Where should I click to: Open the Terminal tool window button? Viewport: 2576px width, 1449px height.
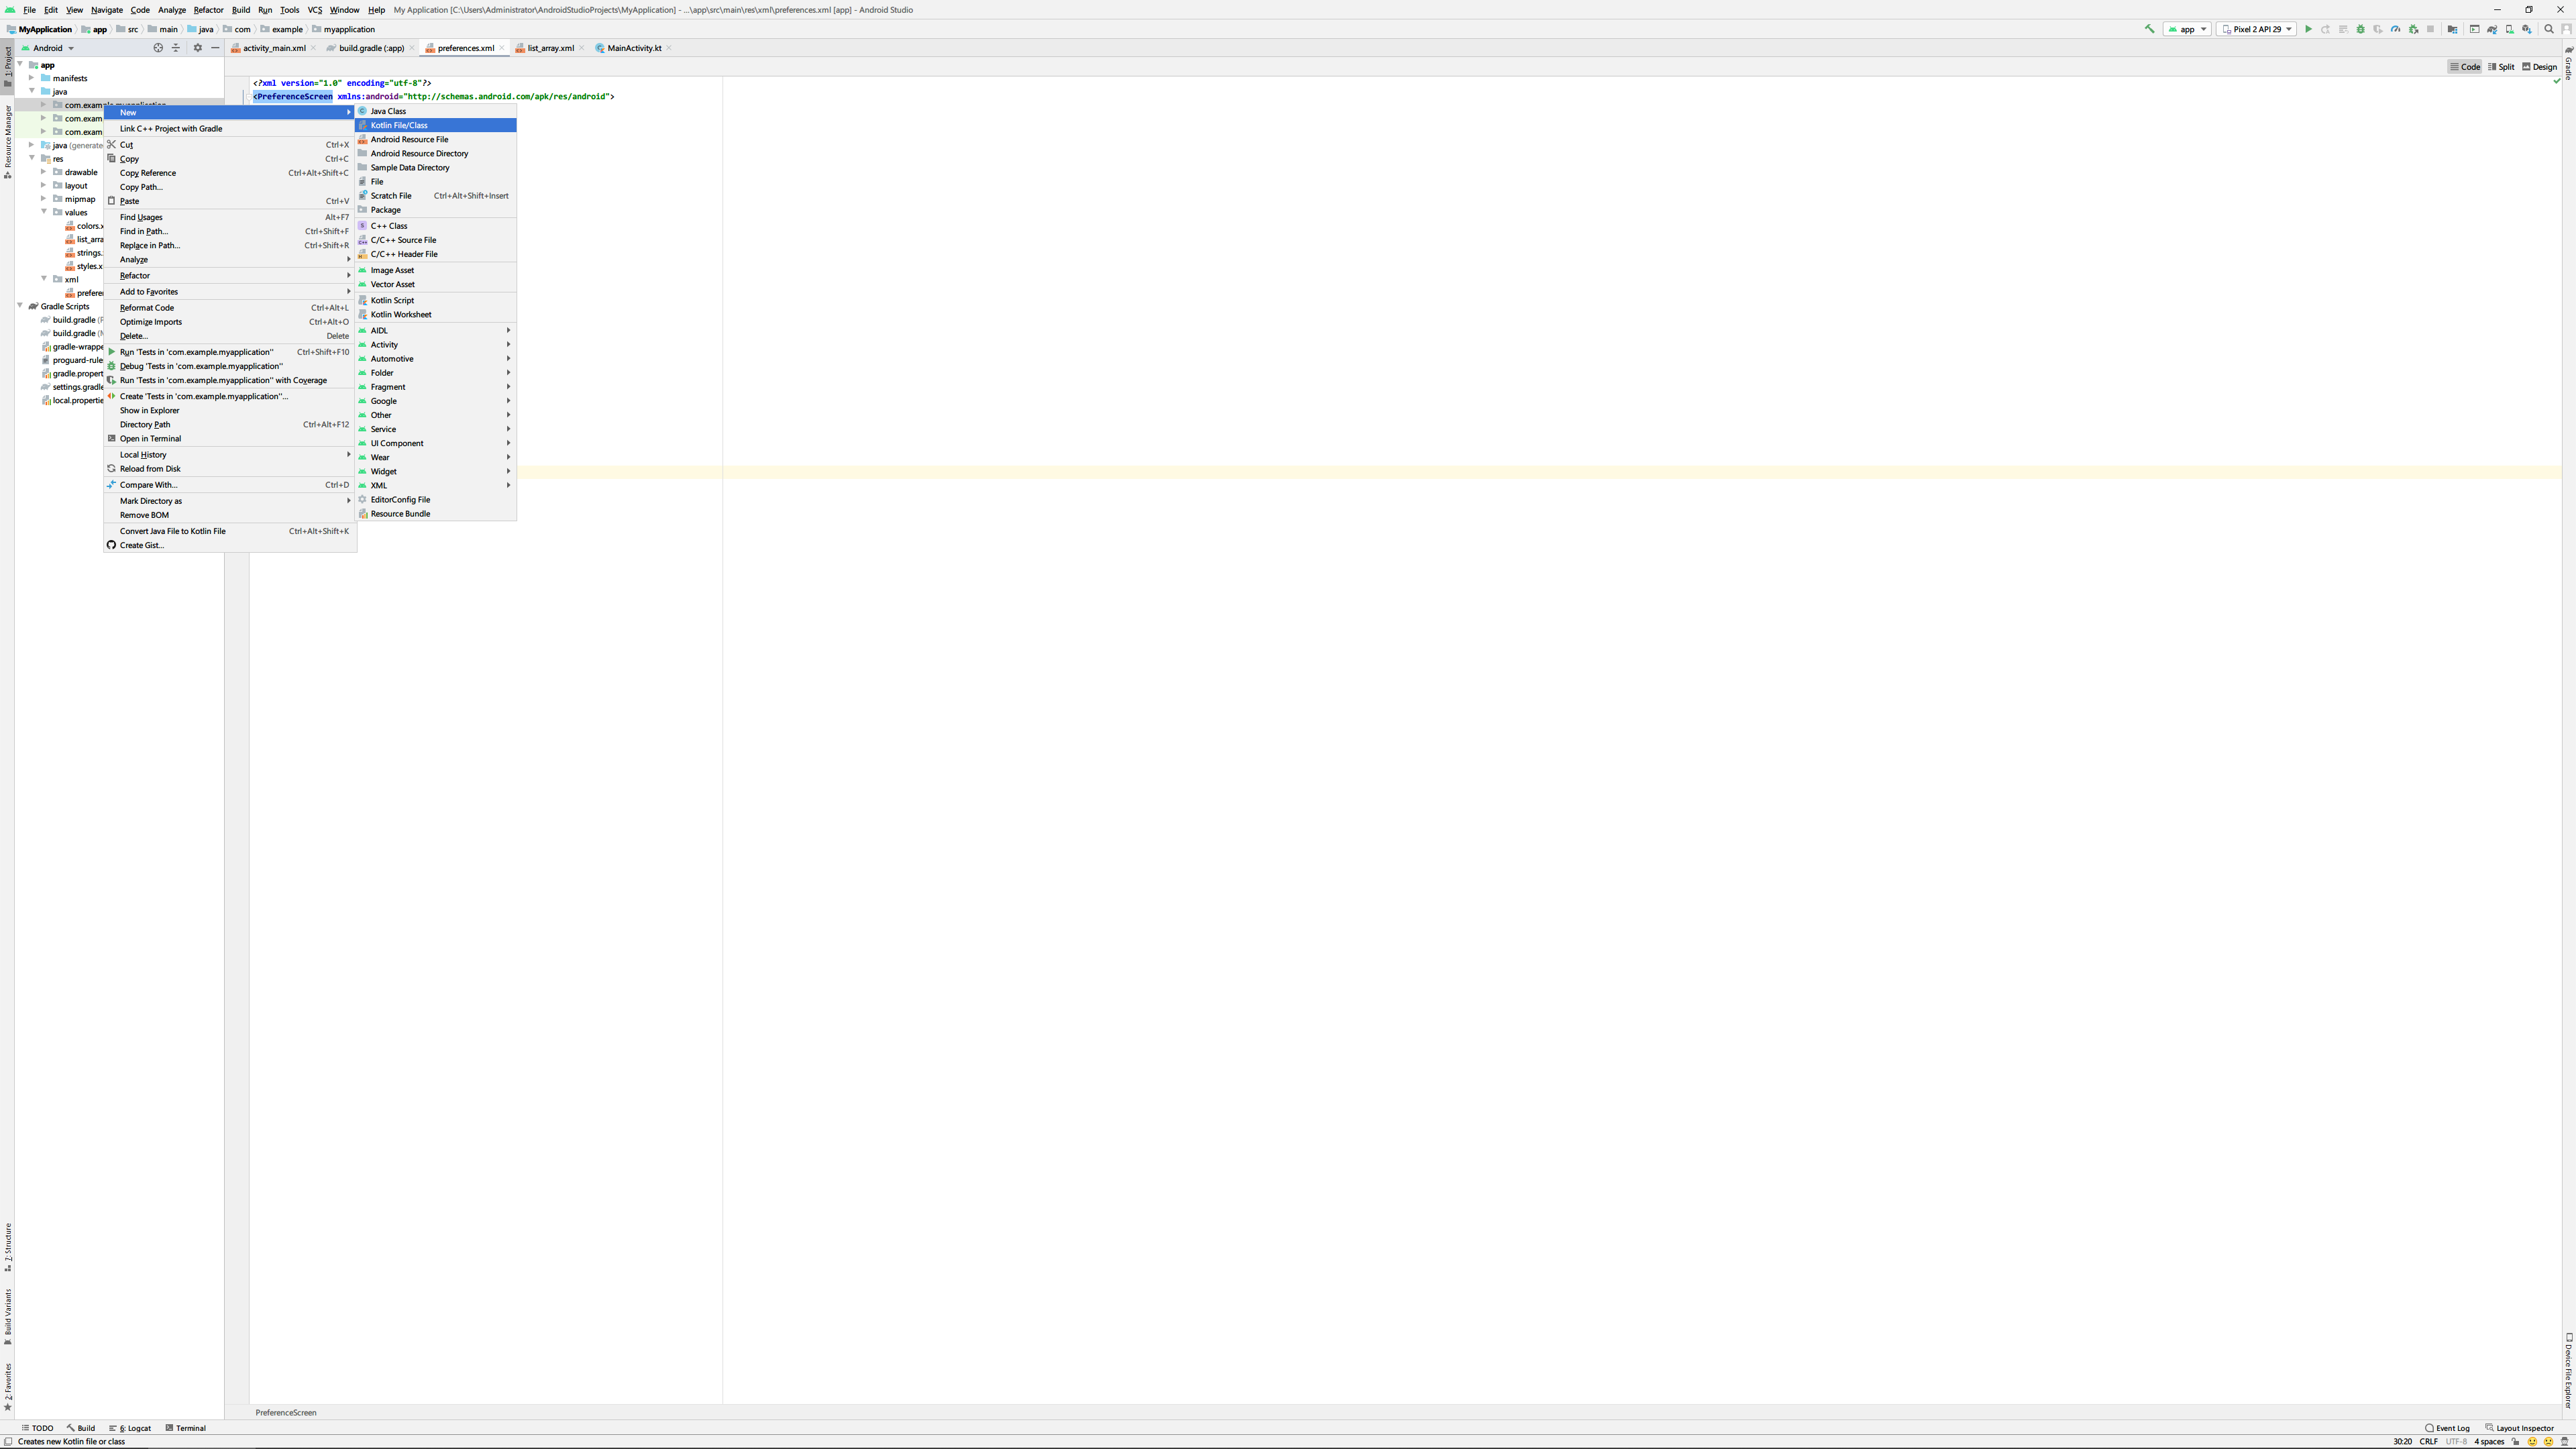point(186,1428)
